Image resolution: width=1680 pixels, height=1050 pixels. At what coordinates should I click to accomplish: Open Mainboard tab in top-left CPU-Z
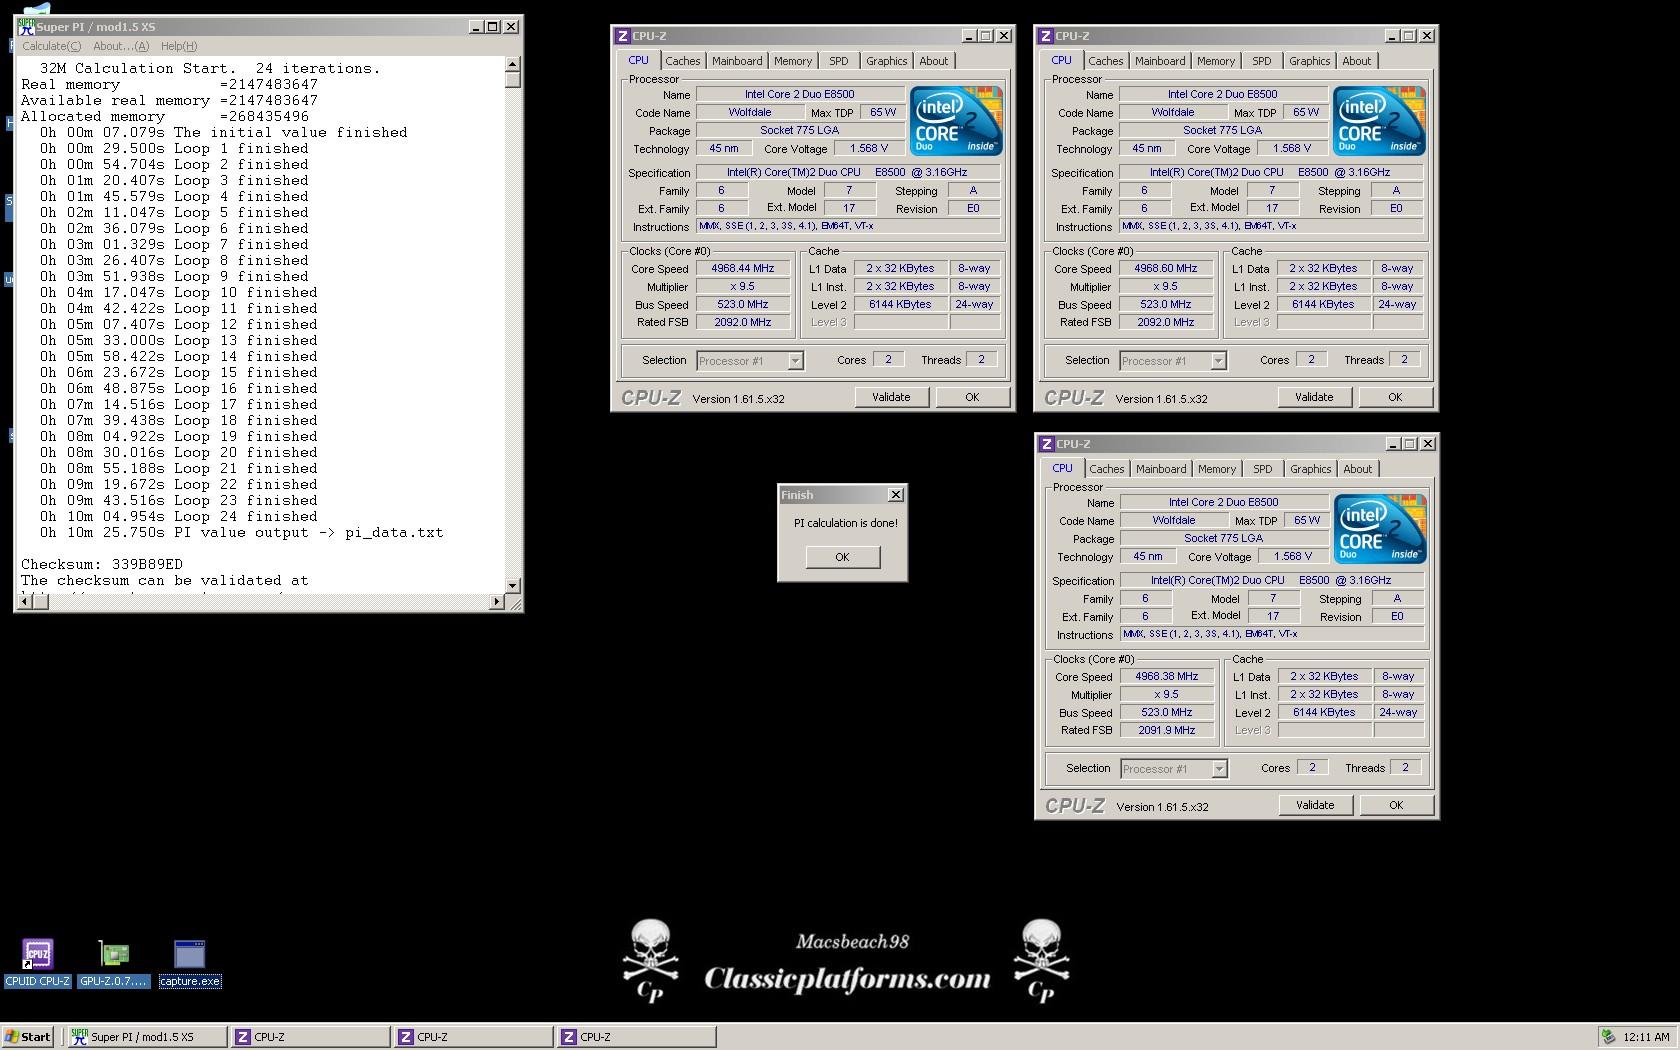(737, 61)
